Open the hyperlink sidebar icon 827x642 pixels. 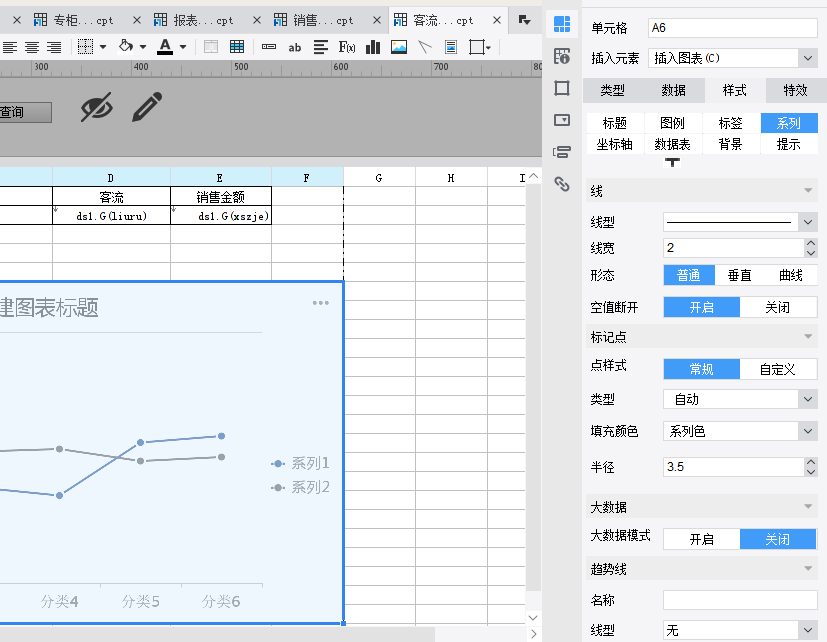tap(562, 184)
